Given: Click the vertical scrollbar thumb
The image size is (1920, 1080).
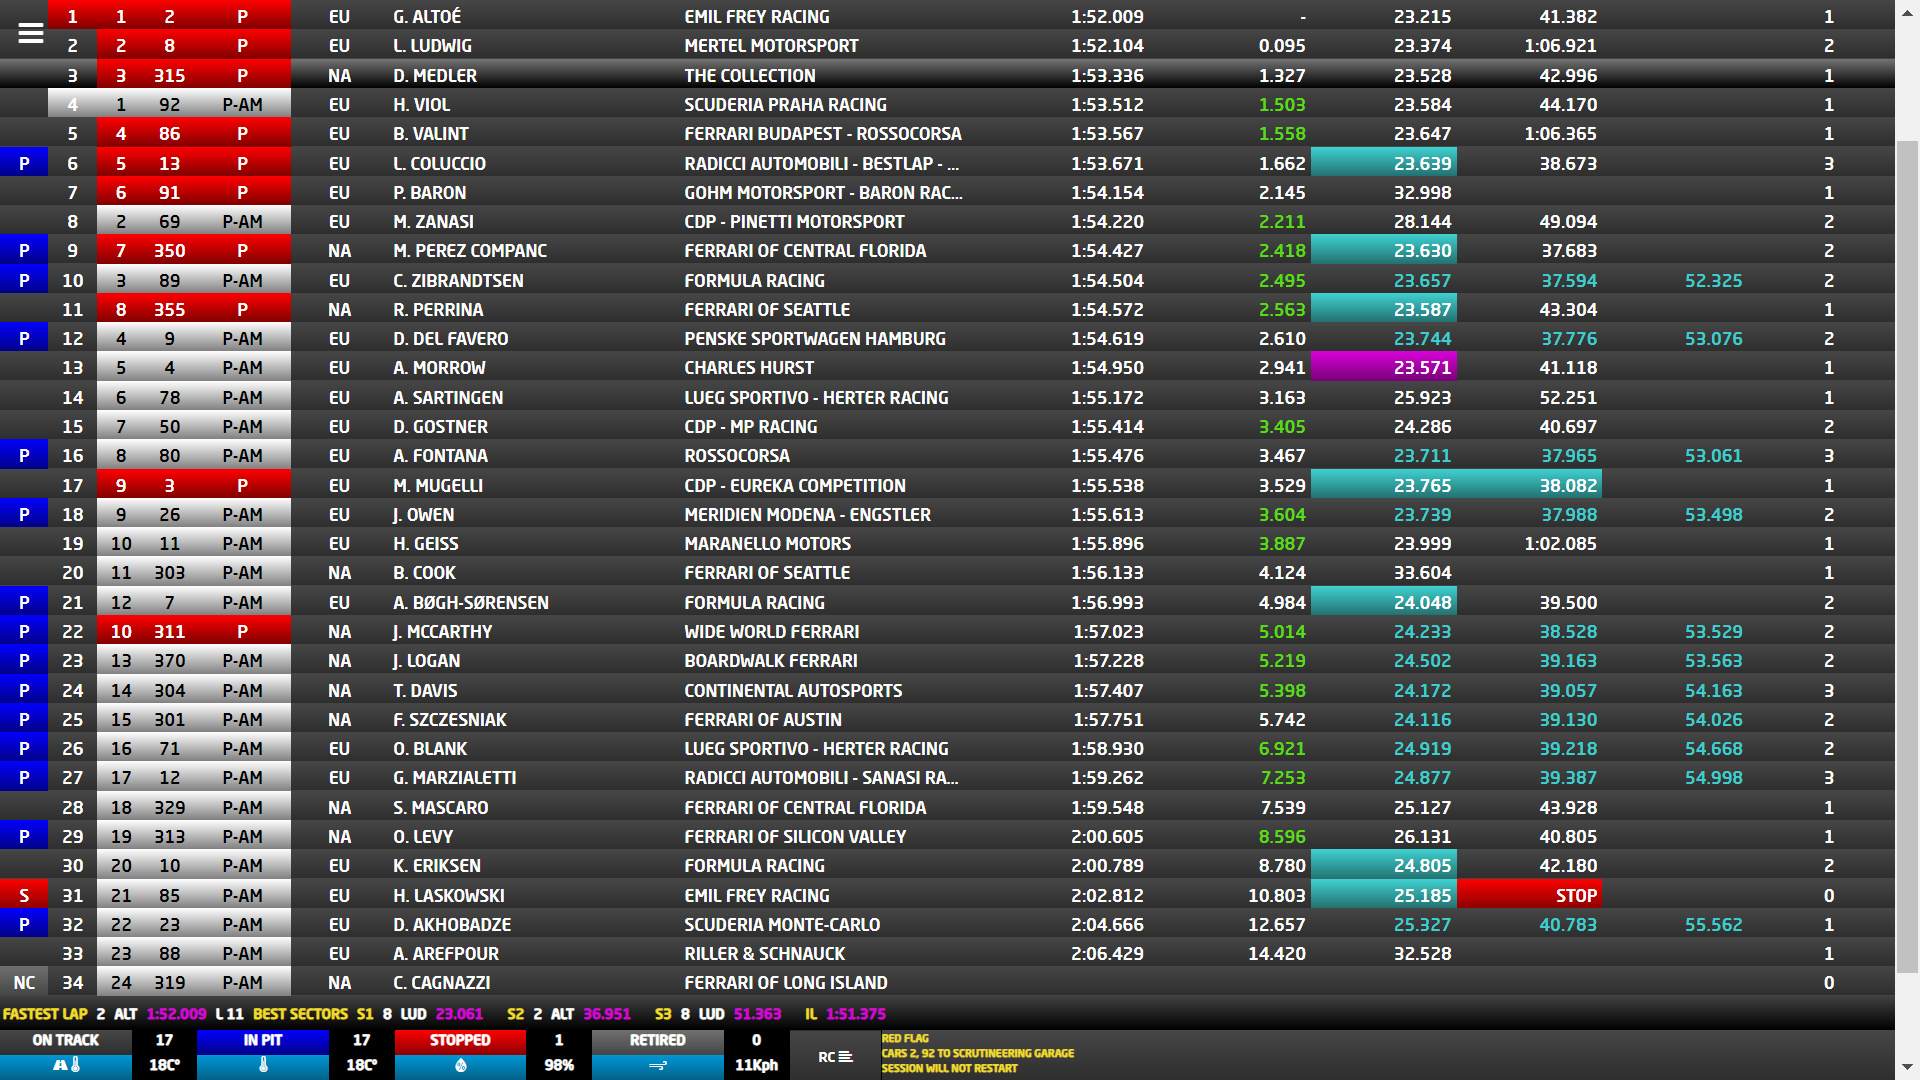Looking at the screenshot, I should 1907,555.
